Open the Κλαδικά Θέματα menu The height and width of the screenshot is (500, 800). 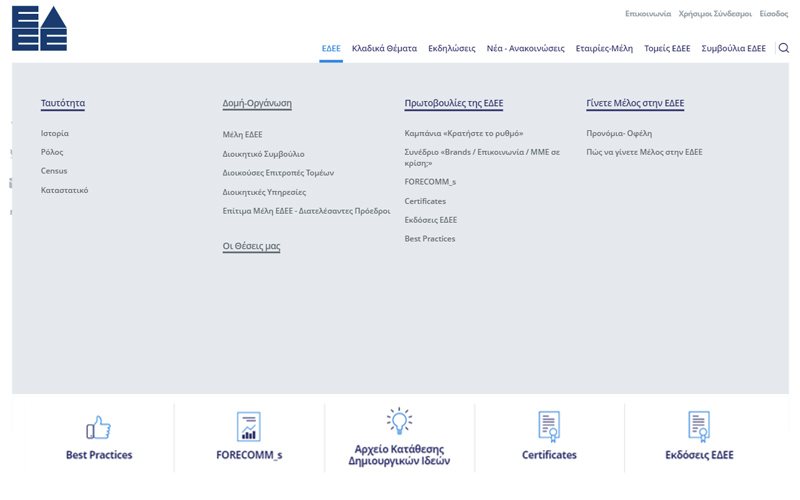[384, 48]
